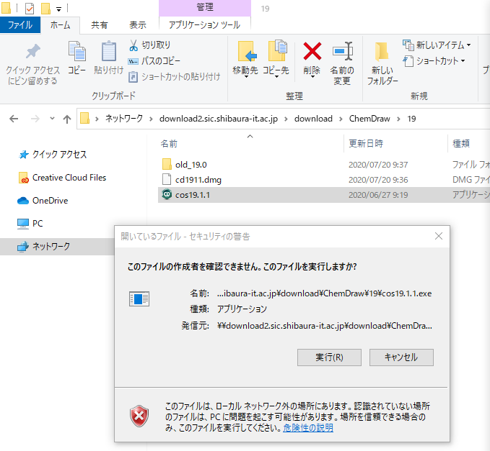Click the Copy icon in clipboard group

(x=77, y=51)
